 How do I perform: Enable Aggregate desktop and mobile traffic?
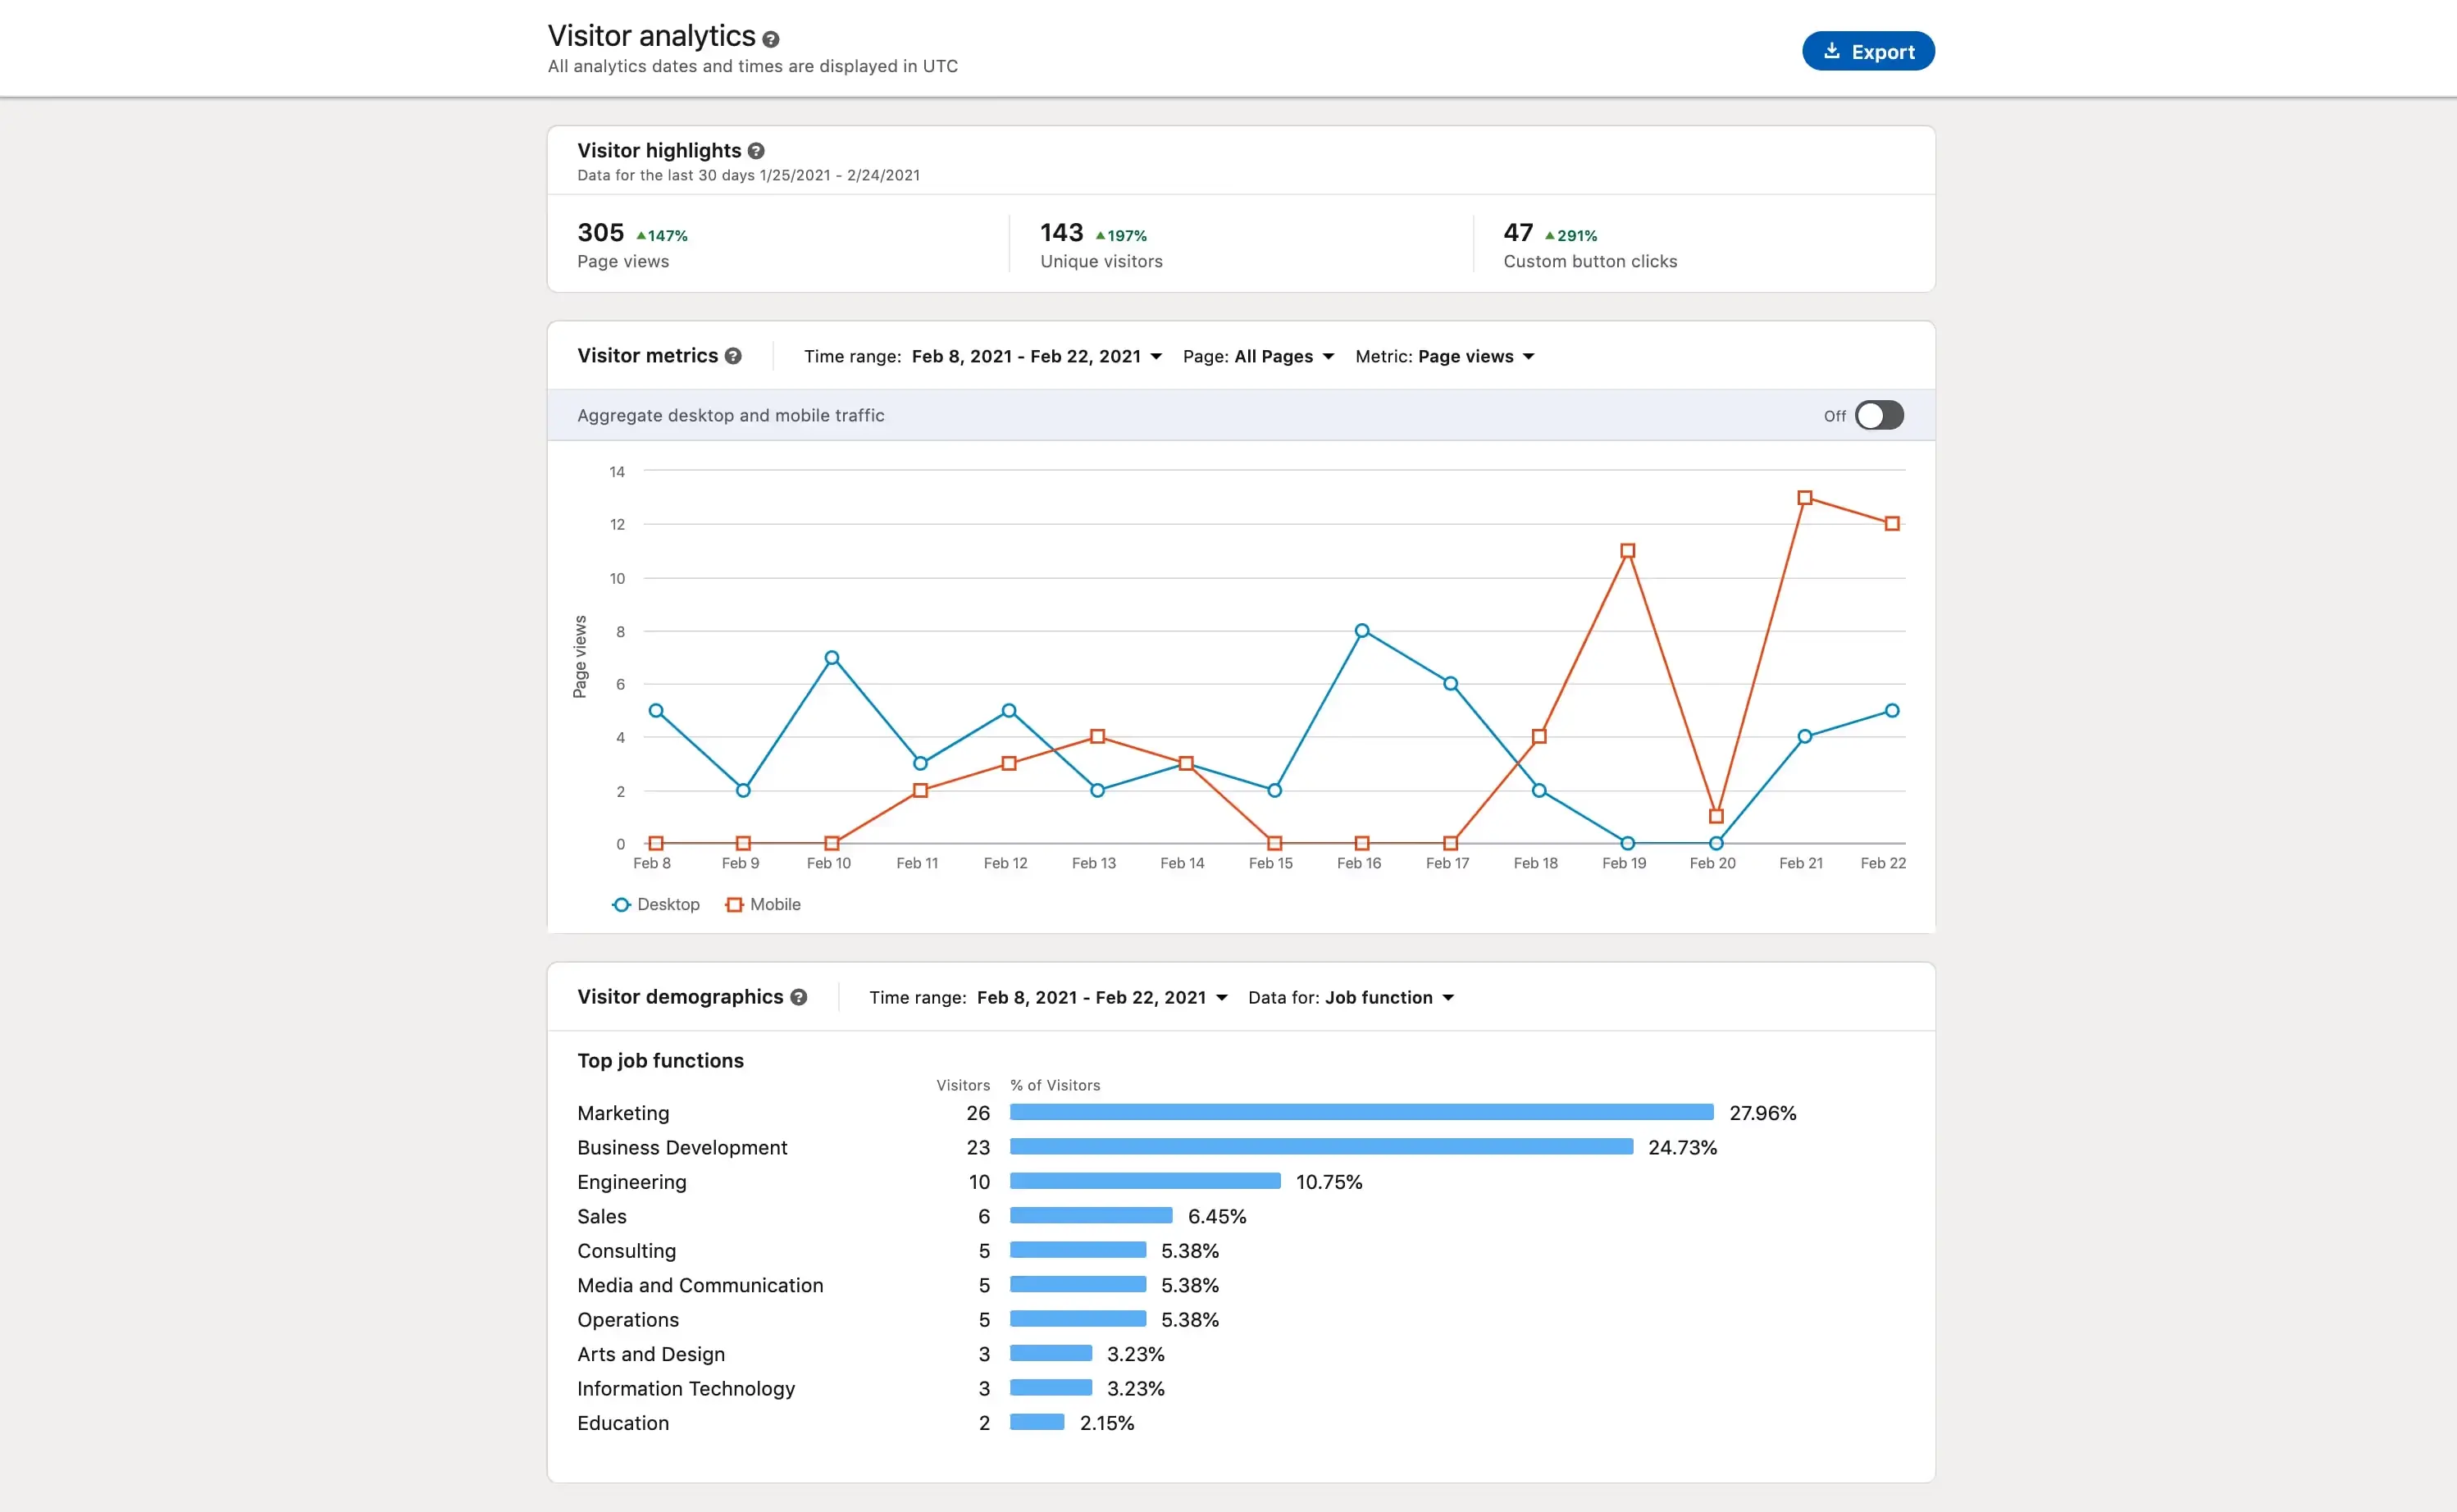pos(1878,415)
